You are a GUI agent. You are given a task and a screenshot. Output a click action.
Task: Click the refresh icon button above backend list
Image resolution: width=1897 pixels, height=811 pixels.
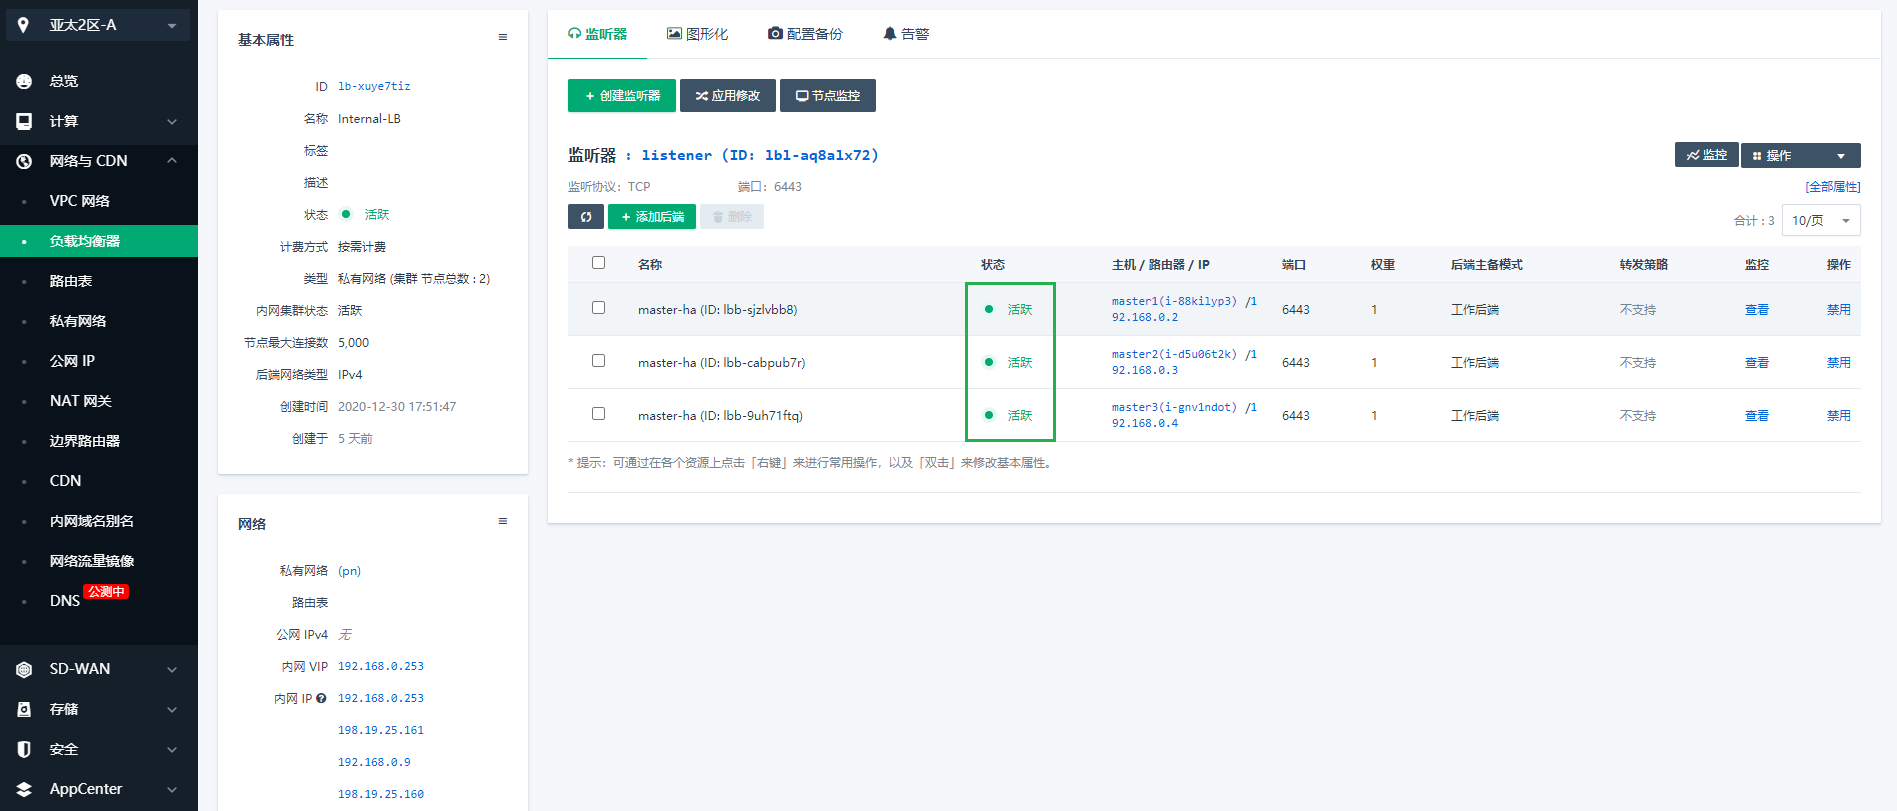point(585,217)
